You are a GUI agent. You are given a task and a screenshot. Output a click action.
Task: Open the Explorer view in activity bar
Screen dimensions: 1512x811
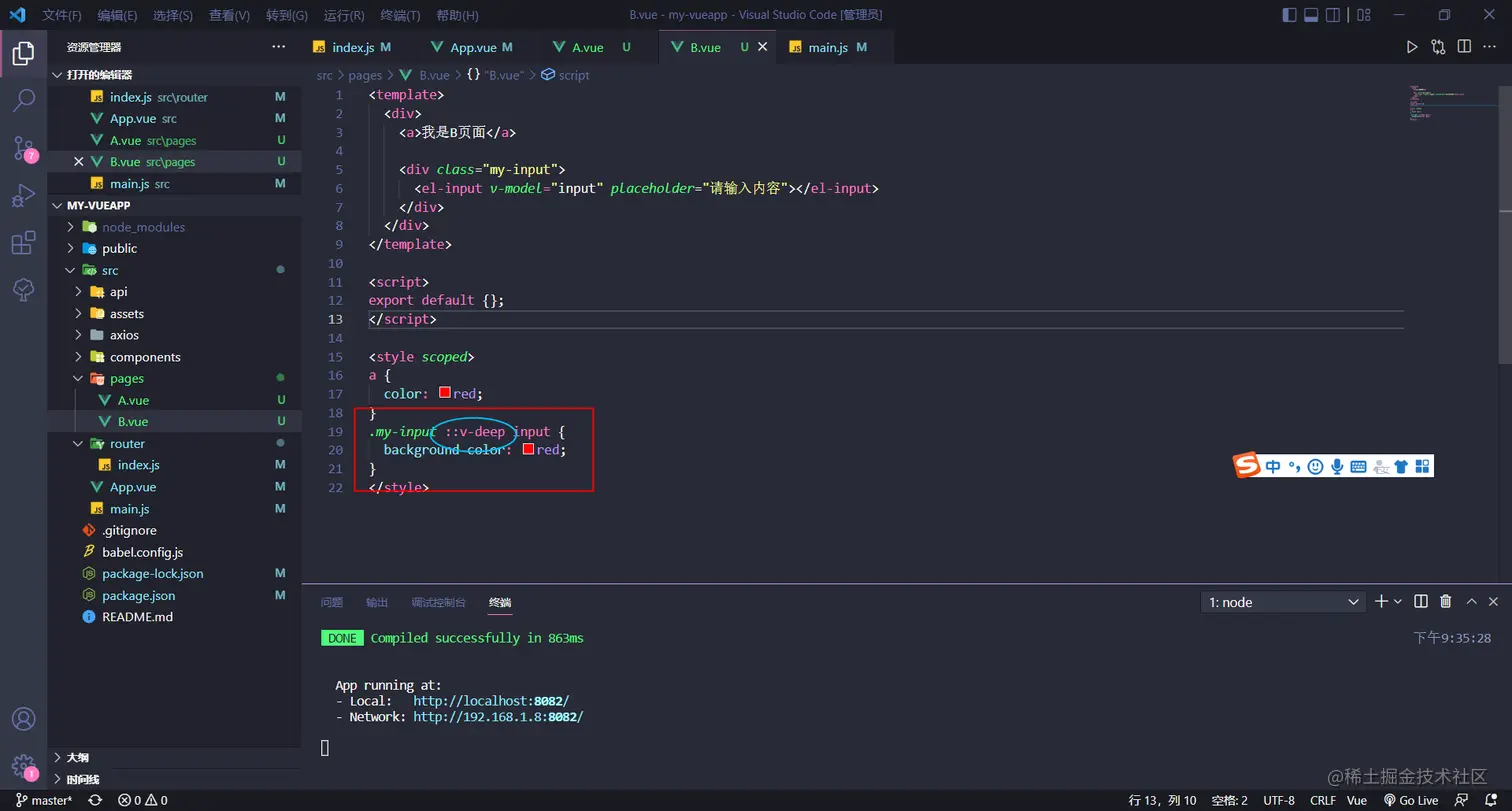coord(23,53)
